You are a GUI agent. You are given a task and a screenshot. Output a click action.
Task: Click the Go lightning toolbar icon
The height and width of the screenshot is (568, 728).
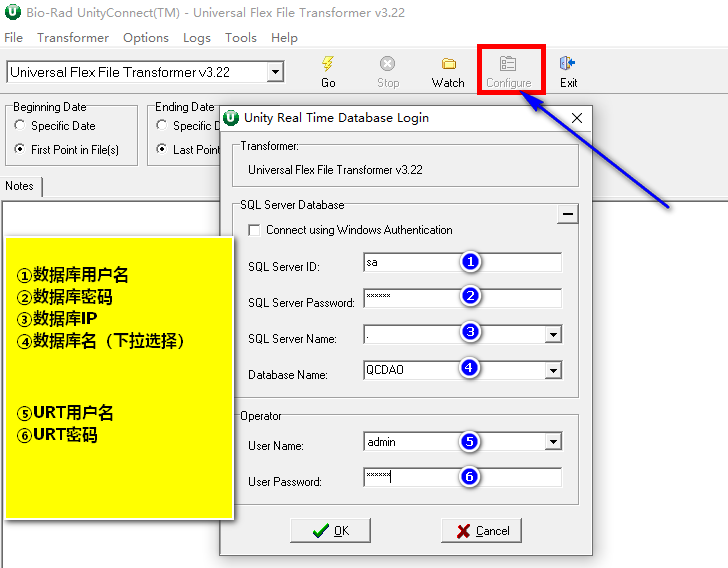[328, 64]
